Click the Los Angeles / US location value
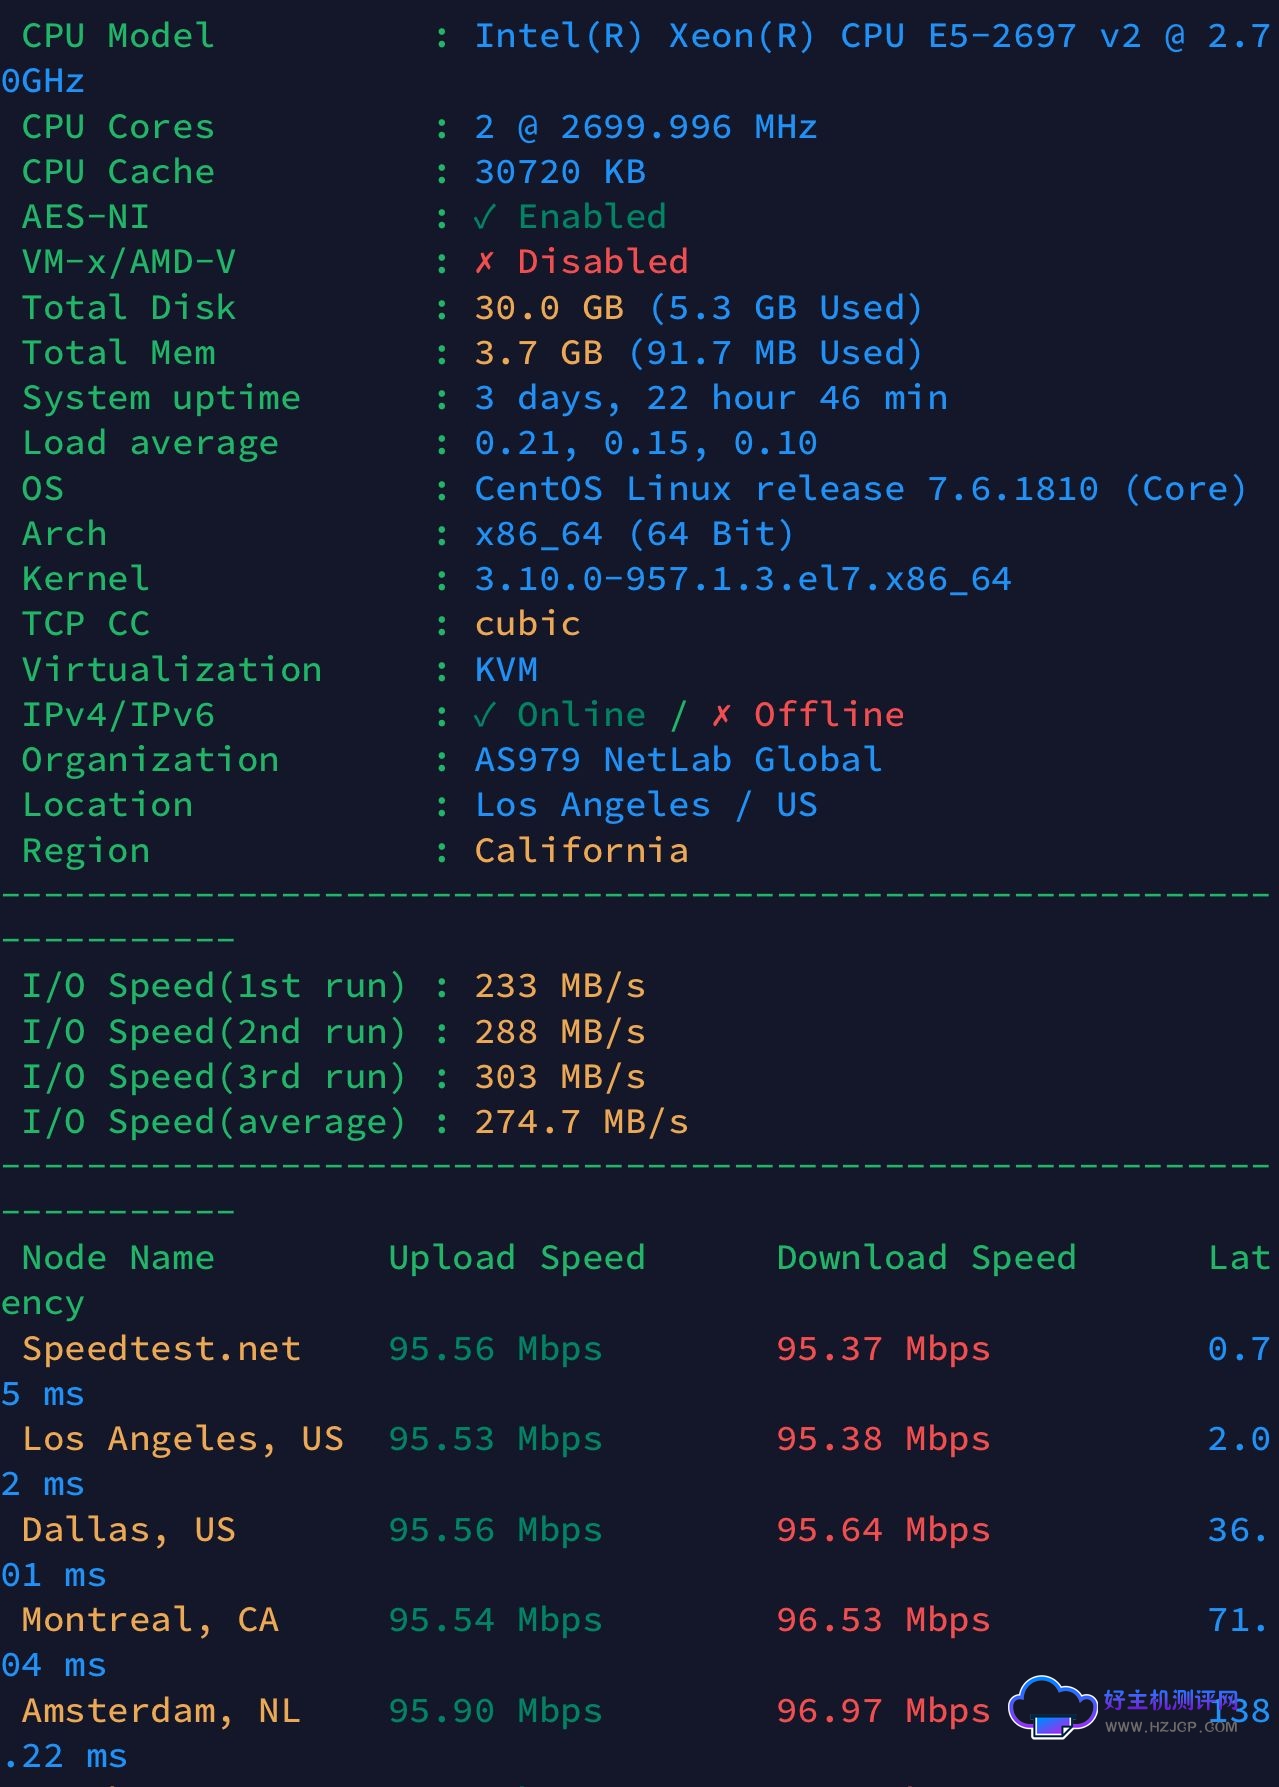1279x1787 pixels. (x=645, y=805)
